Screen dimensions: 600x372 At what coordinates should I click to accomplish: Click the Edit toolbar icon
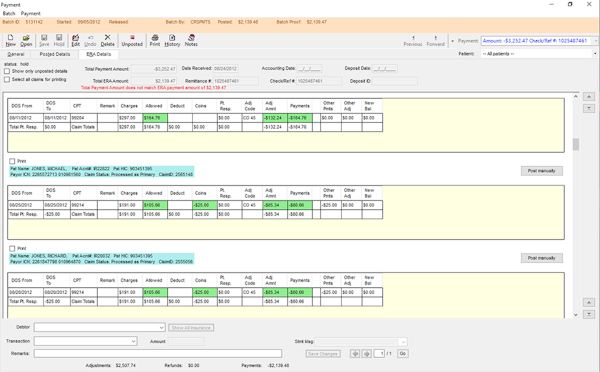click(76, 40)
